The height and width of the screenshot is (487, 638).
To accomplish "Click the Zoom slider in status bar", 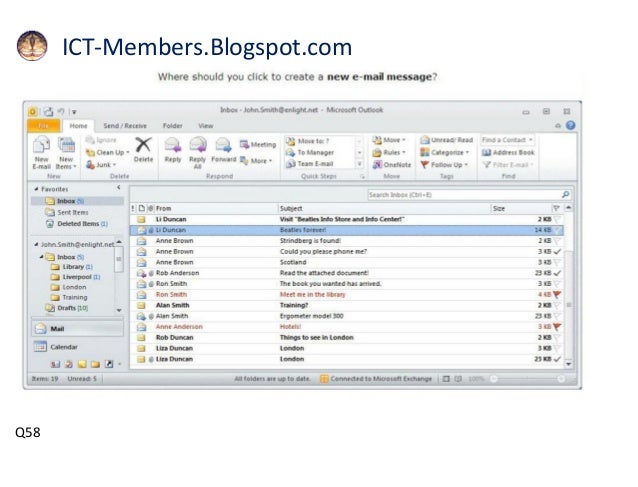I will point(527,379).
